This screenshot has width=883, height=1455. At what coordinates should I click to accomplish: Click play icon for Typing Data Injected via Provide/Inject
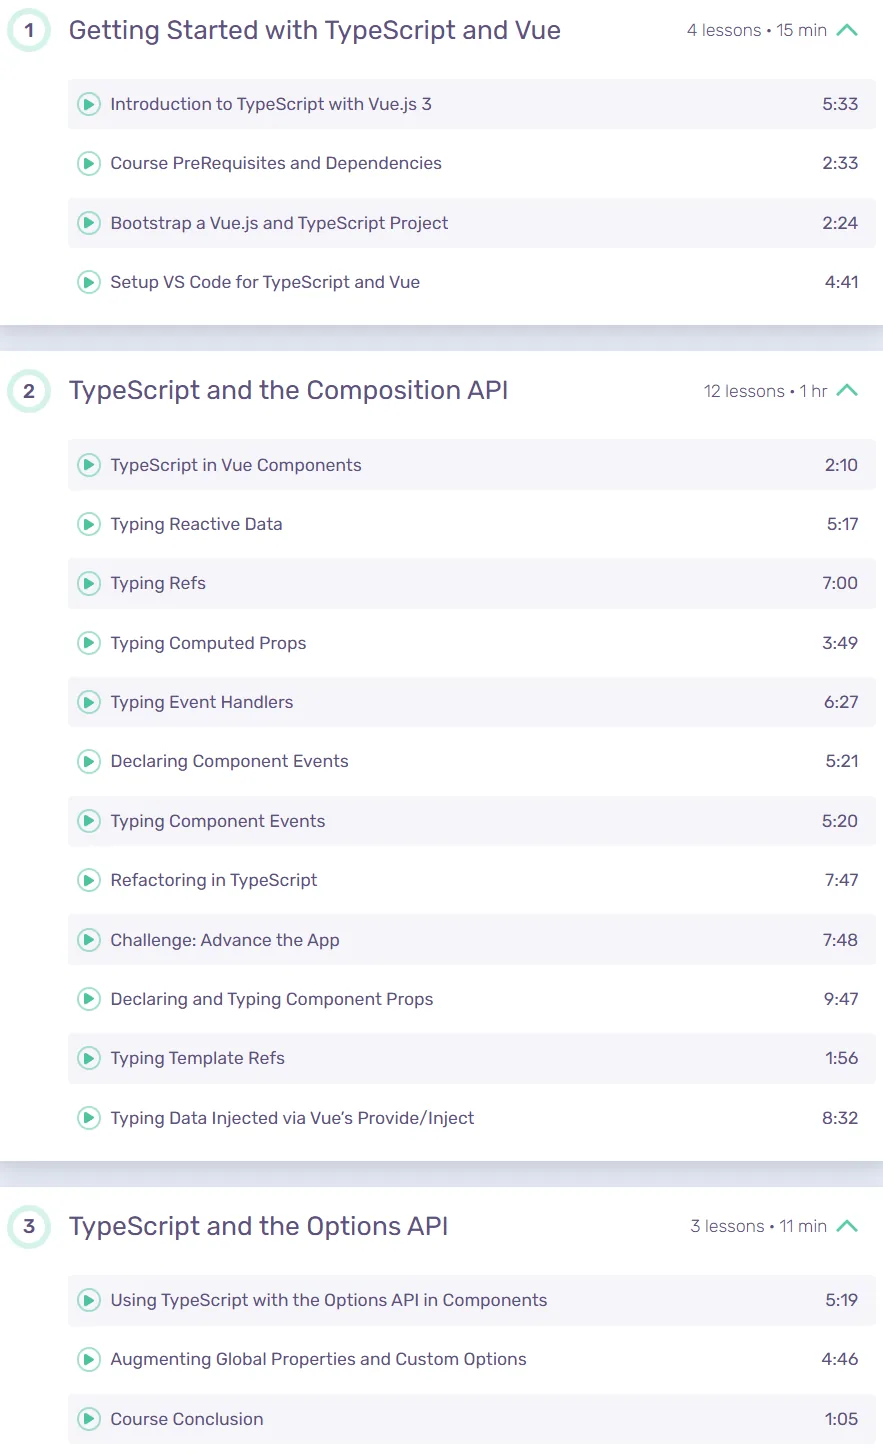point(89,1118)
